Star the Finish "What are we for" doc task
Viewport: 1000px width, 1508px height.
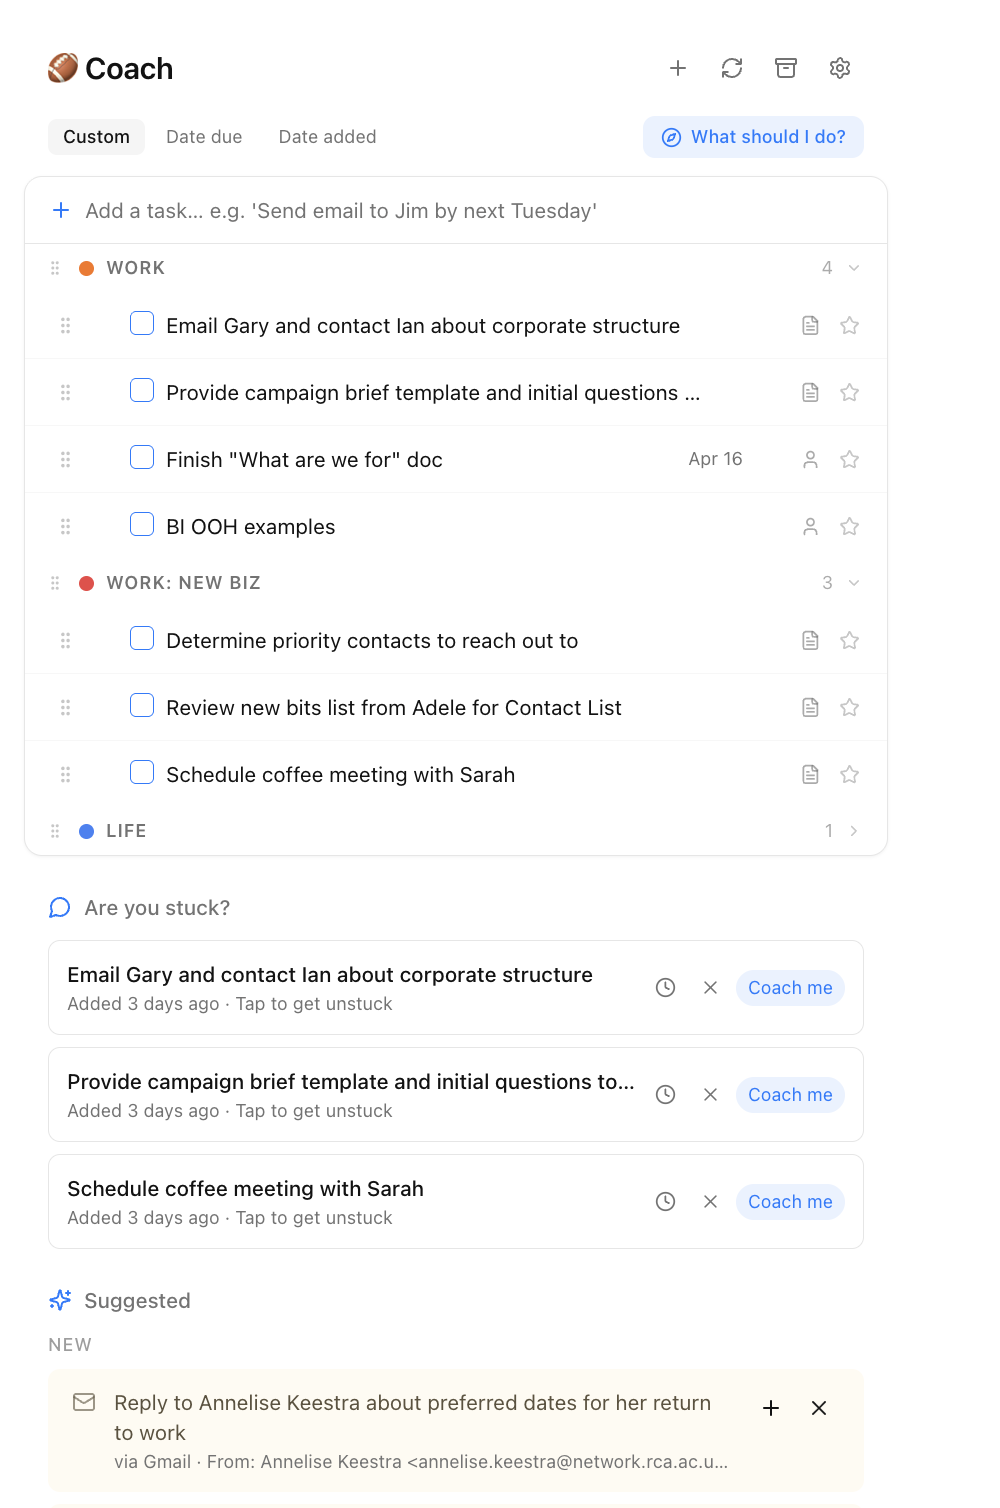click(850, 459)
